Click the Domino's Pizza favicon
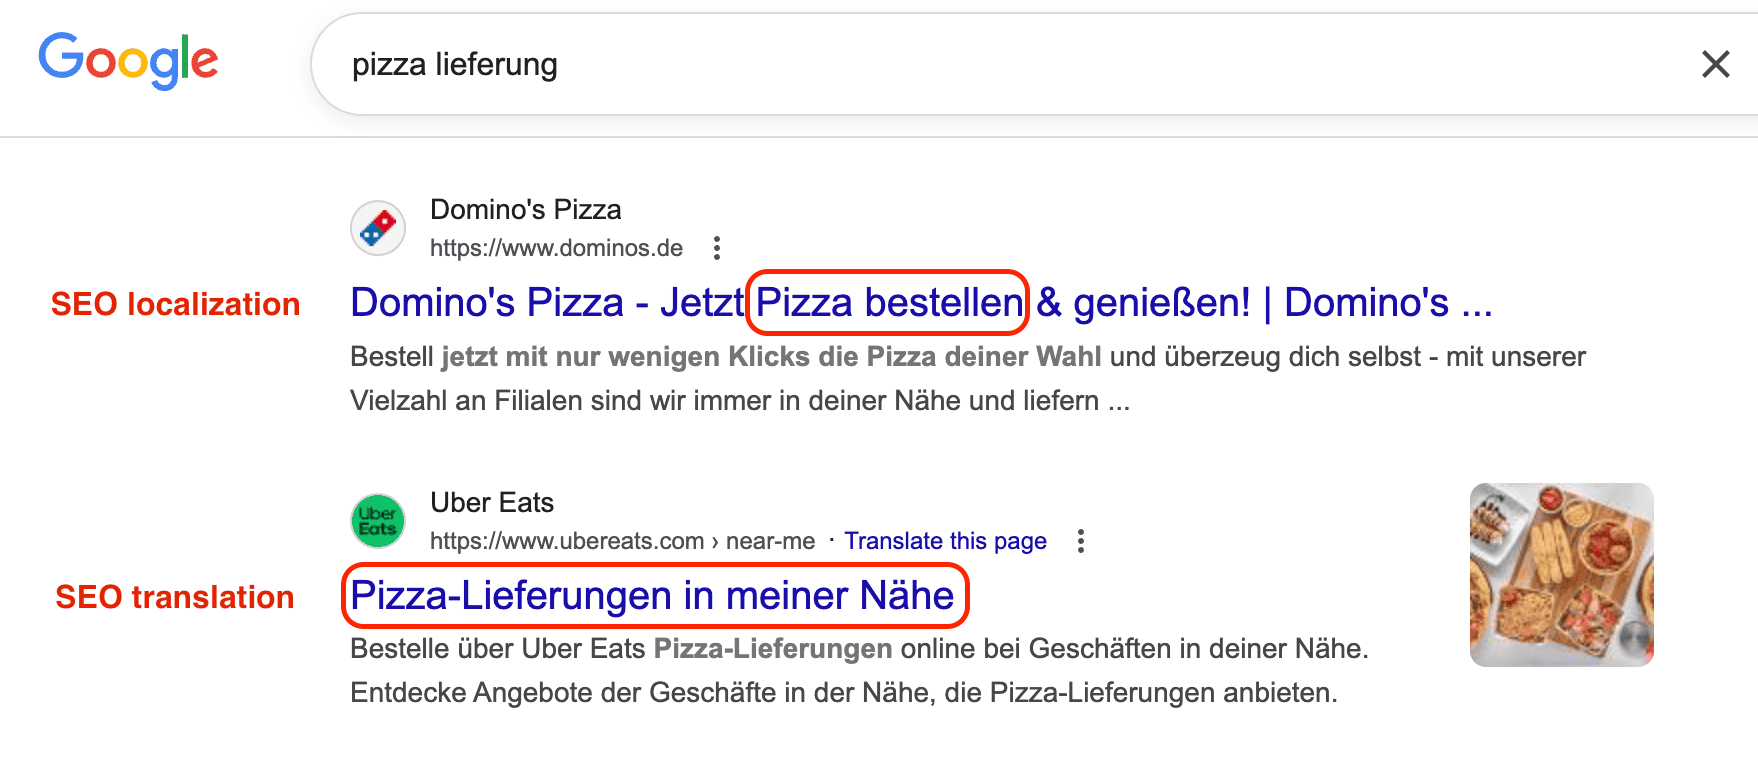 pyautogui.click(x=378, y=228)
